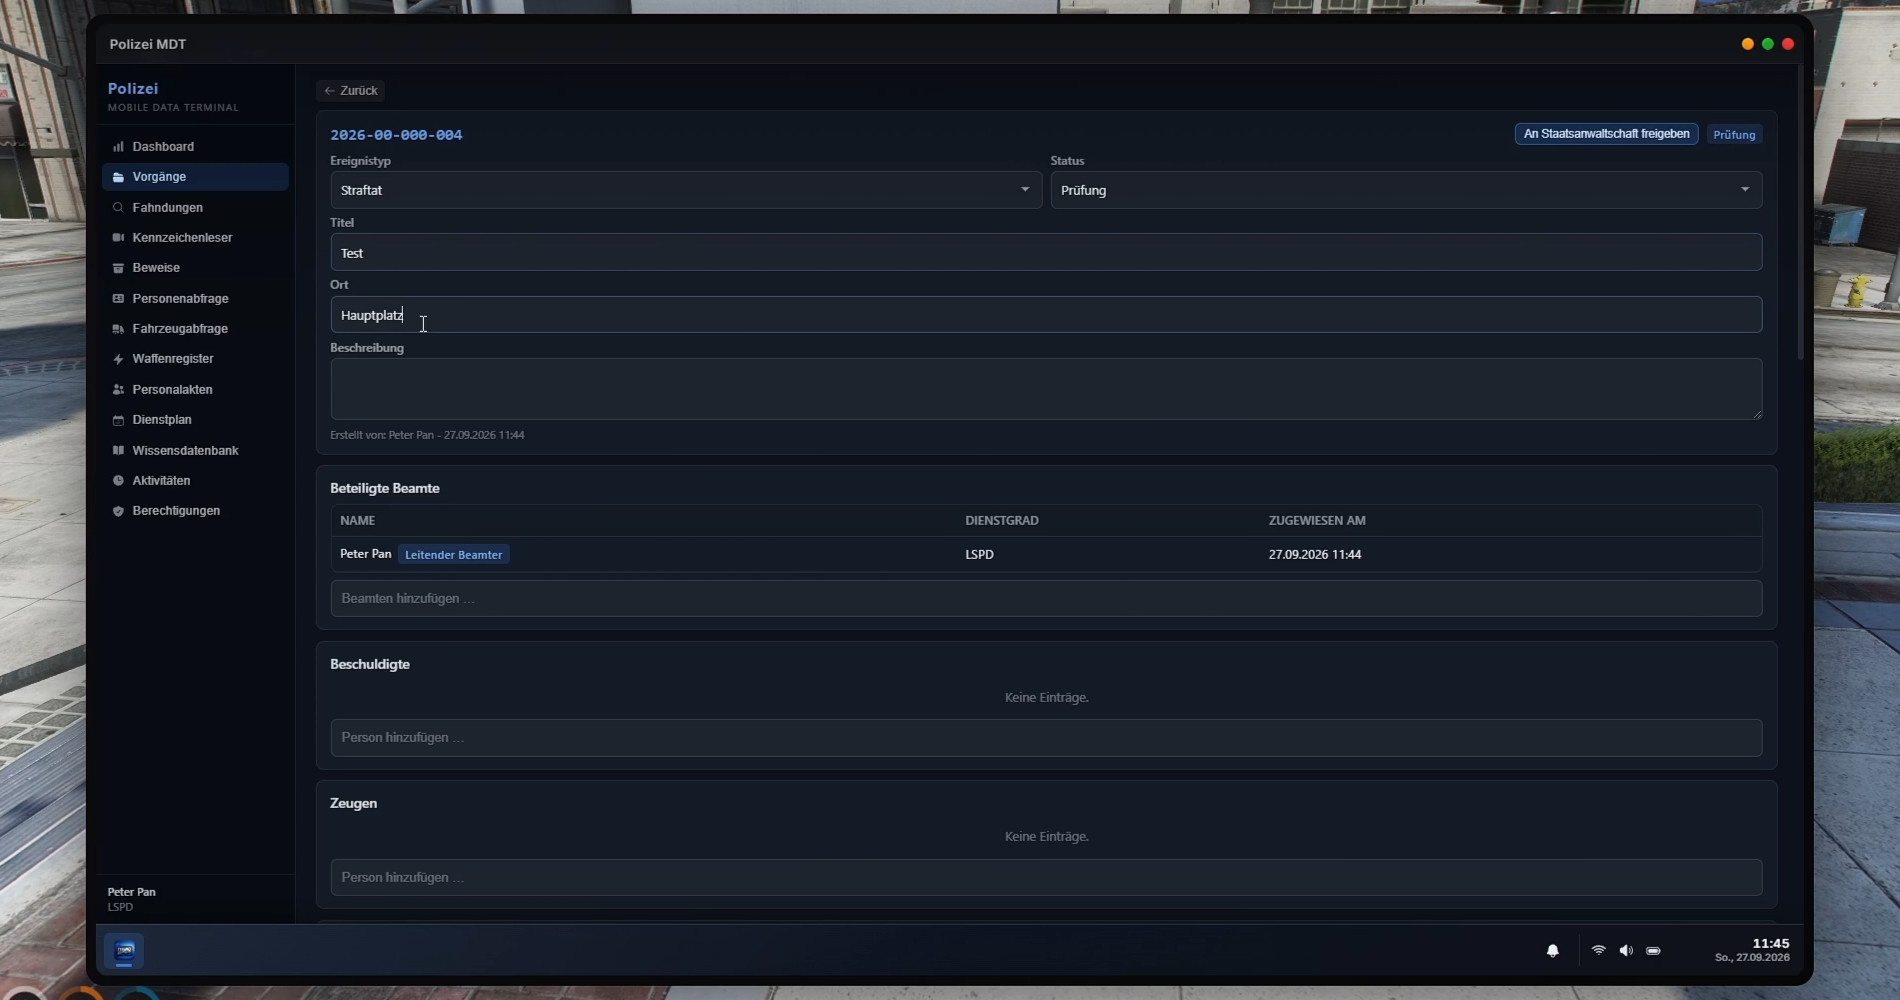The image size is (1900, 1000).
Task: Click the Fahndungen search icon
Action: coord(118,208)
